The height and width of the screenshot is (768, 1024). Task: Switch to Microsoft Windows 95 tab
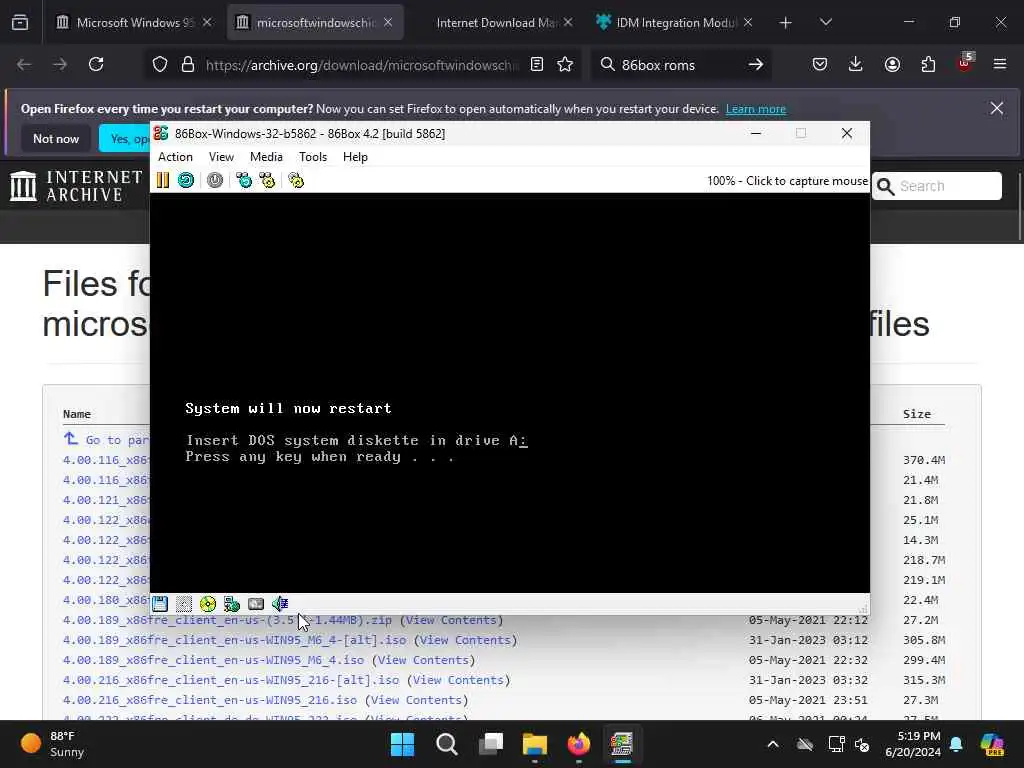point(134,22)
